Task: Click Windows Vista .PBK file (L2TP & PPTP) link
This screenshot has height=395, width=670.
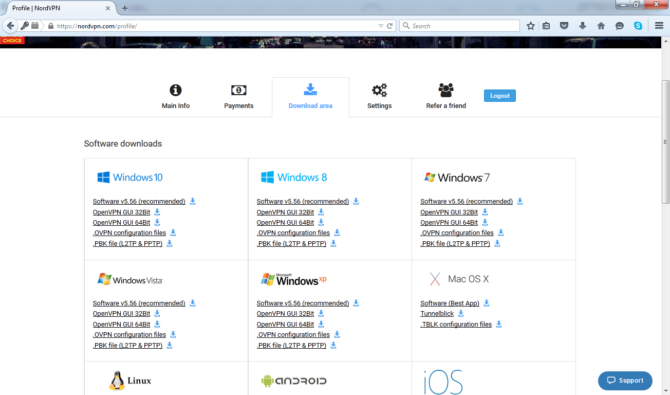Action: 128,345
